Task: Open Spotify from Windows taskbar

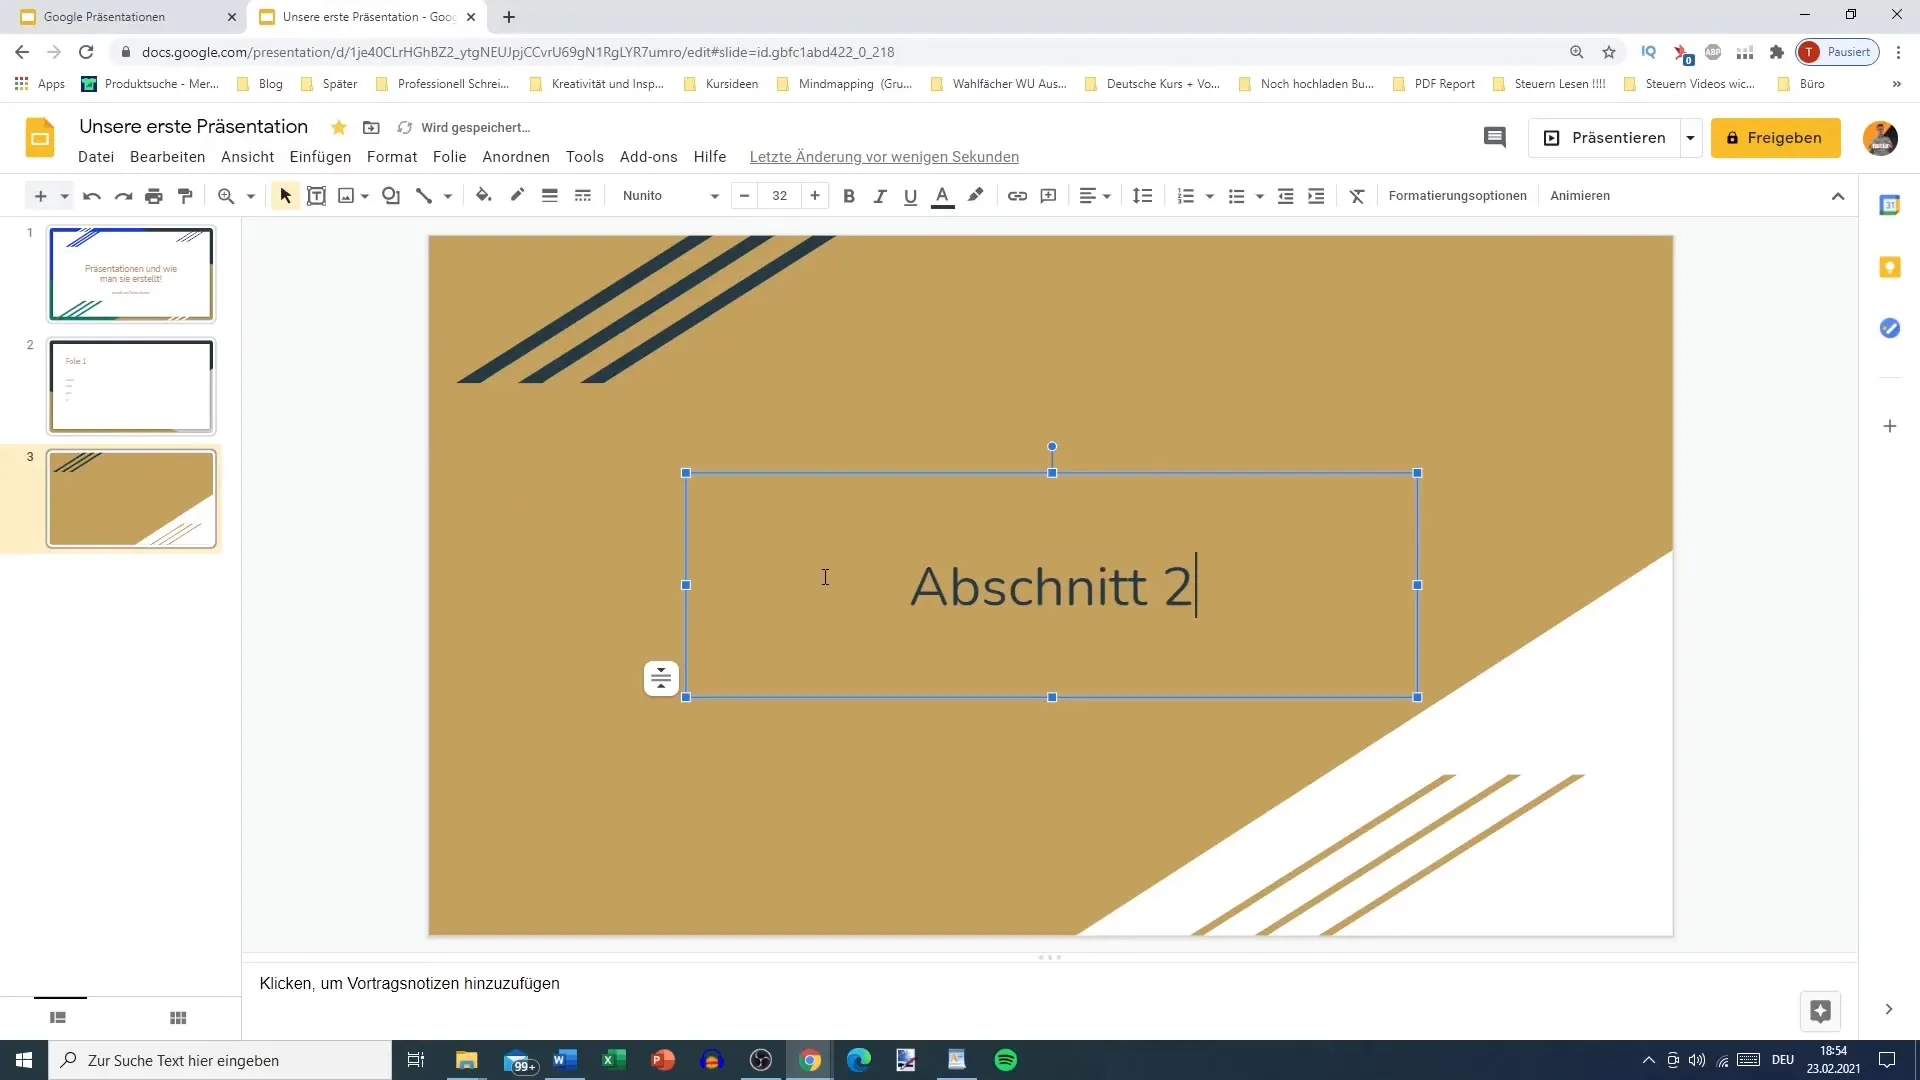Action: 1006,1060
